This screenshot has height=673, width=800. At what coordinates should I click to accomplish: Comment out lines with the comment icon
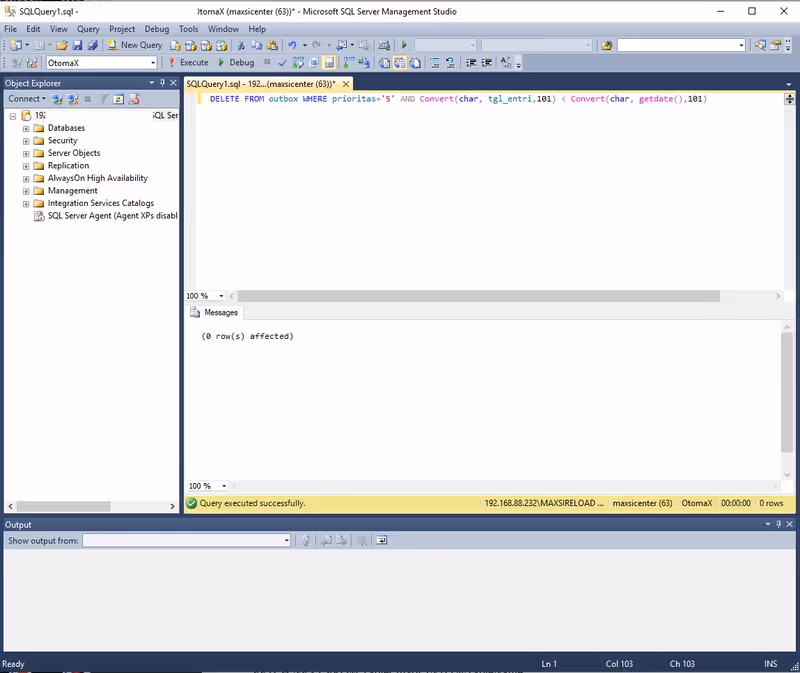(x=434, y=62)
